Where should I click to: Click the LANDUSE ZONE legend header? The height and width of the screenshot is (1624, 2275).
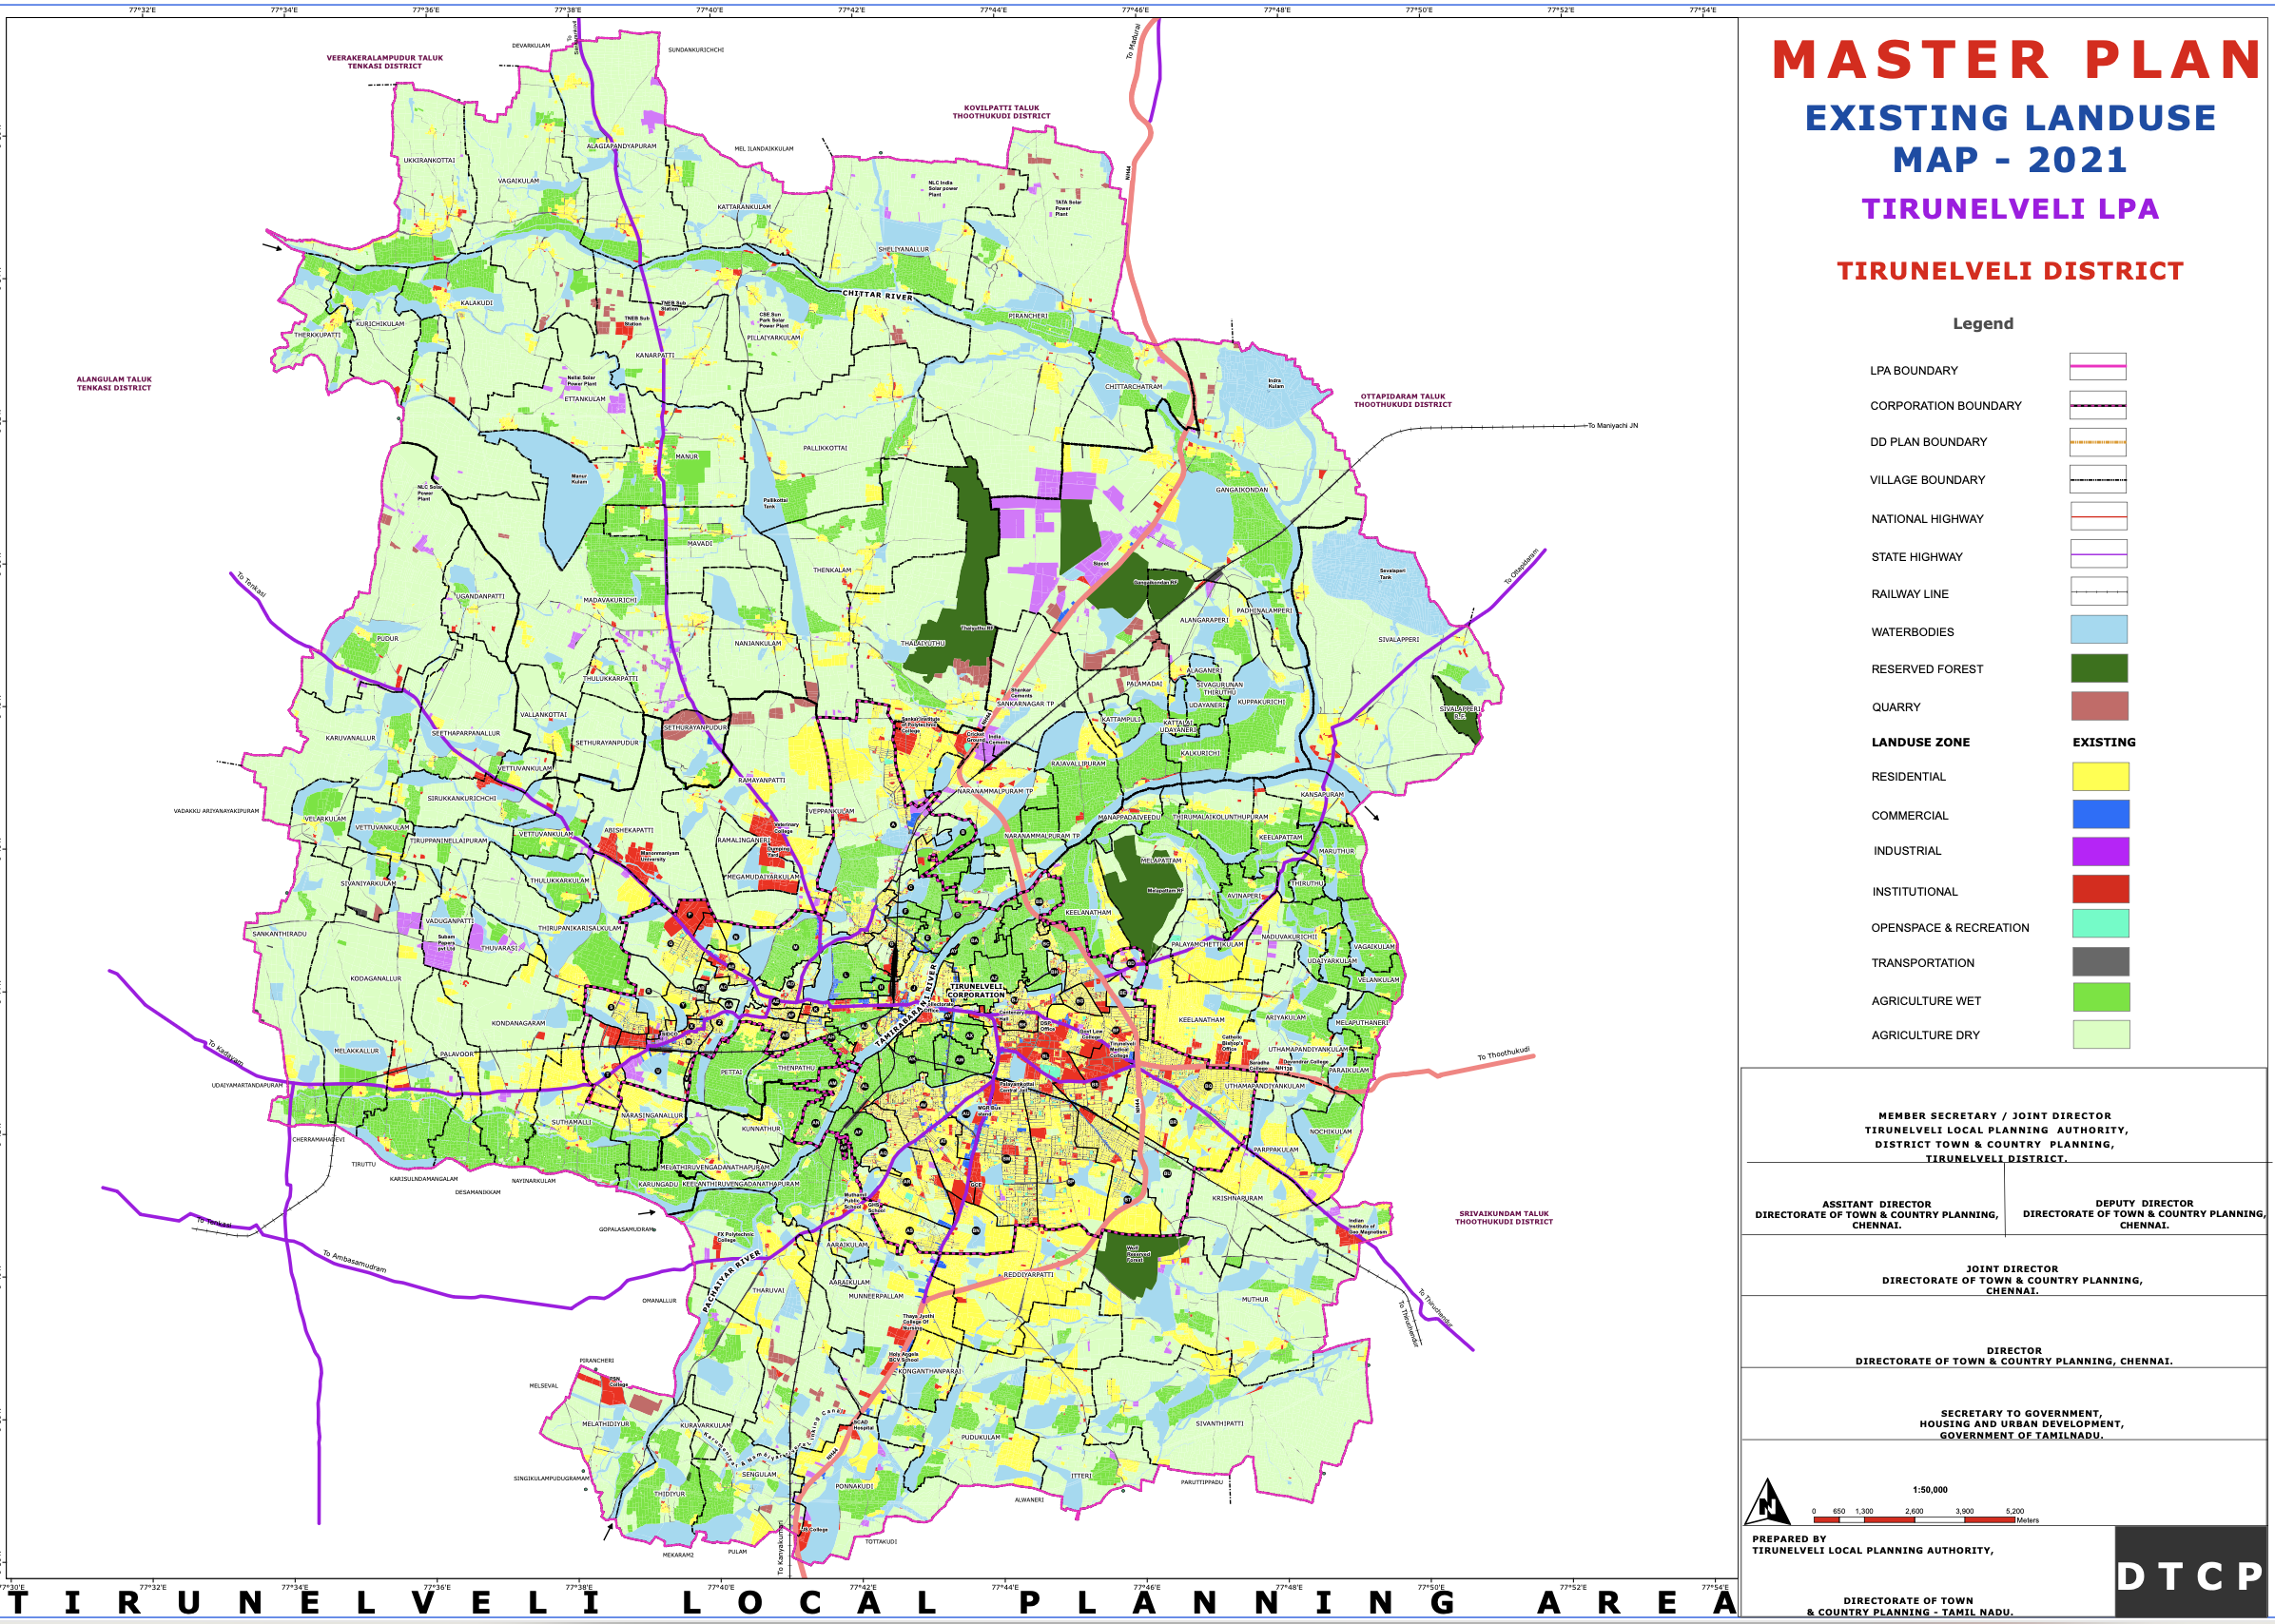pyautogui.click(x=1920, y=742)
